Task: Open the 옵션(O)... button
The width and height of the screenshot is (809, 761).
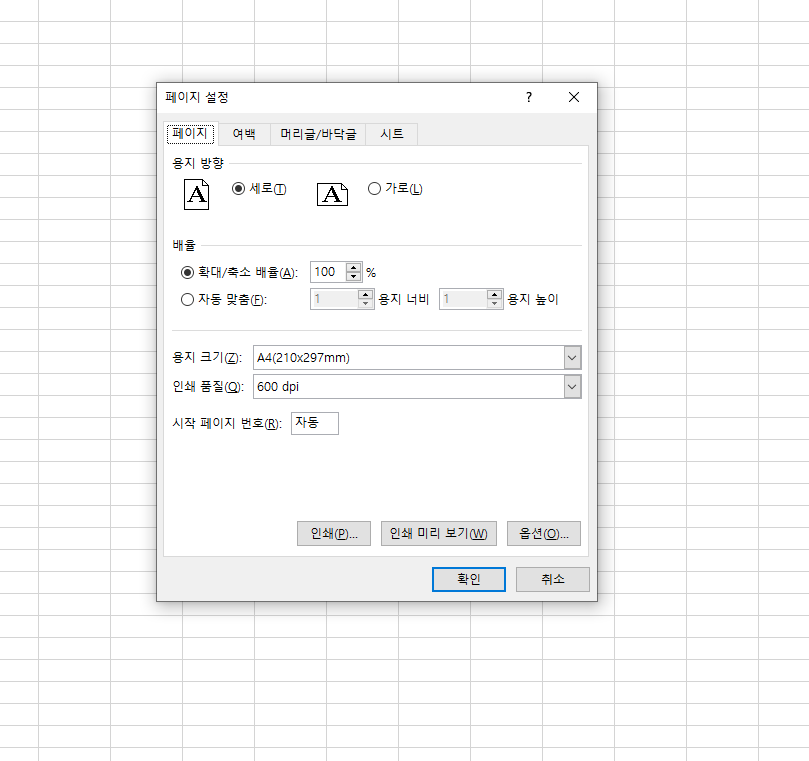Action: point(544,533)
